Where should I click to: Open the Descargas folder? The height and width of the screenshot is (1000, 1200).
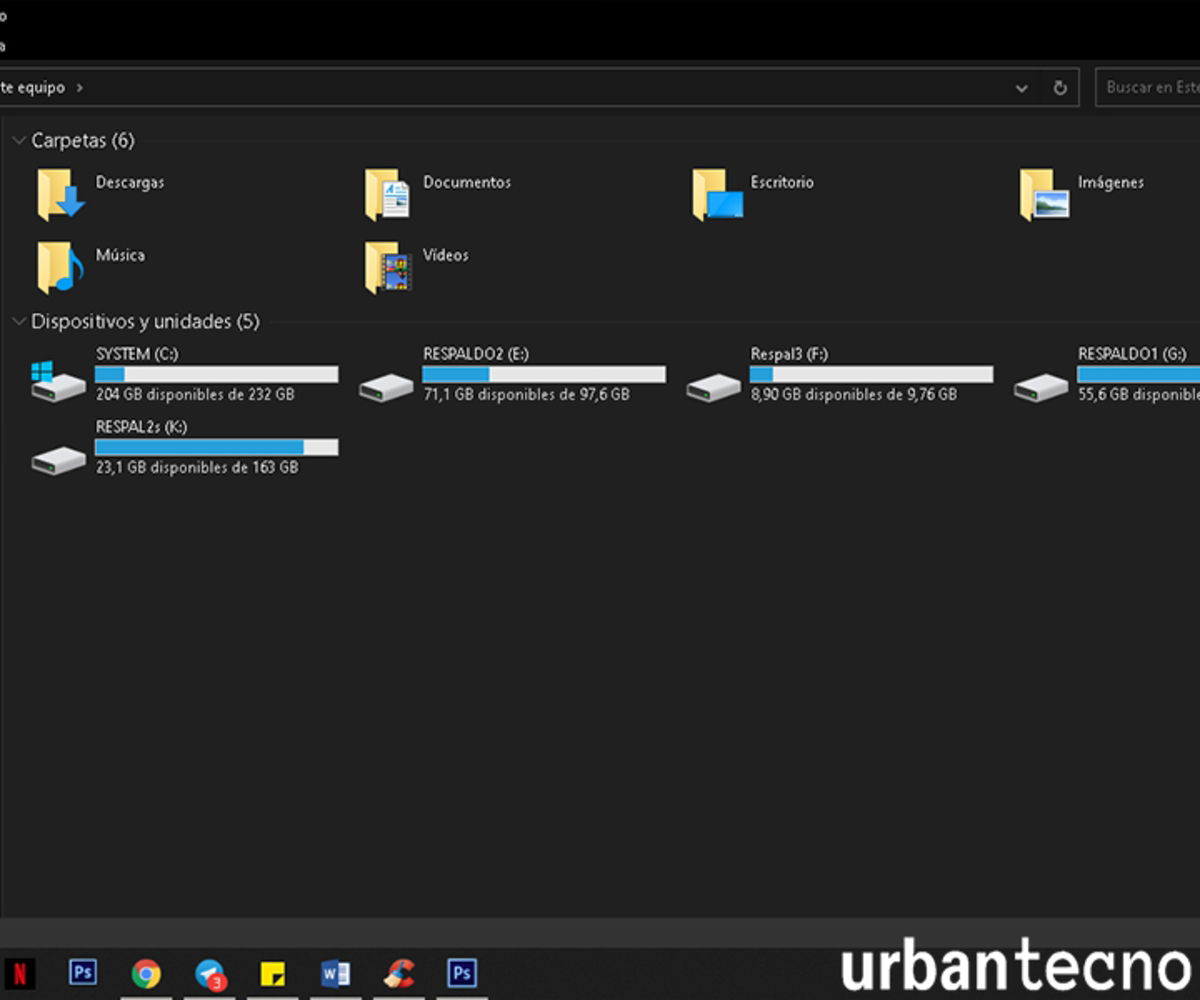pos(129,182)
